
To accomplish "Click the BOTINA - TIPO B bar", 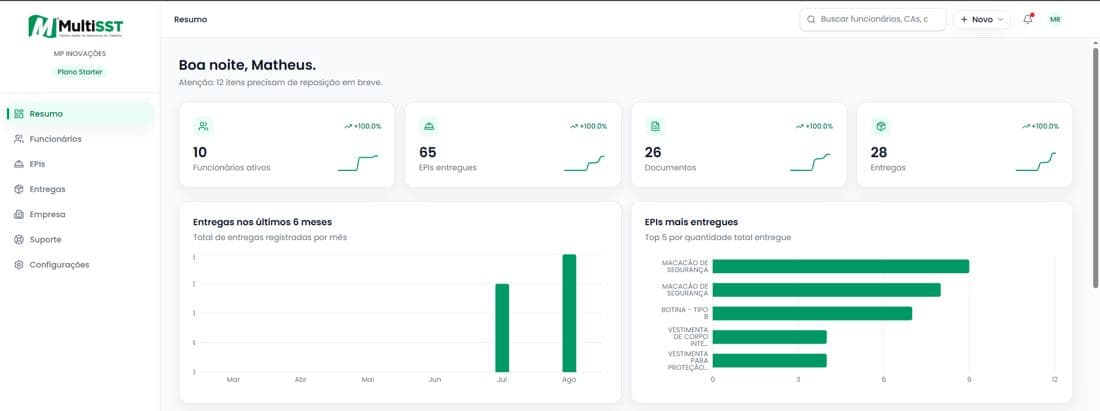I will [x=812, y=314].
